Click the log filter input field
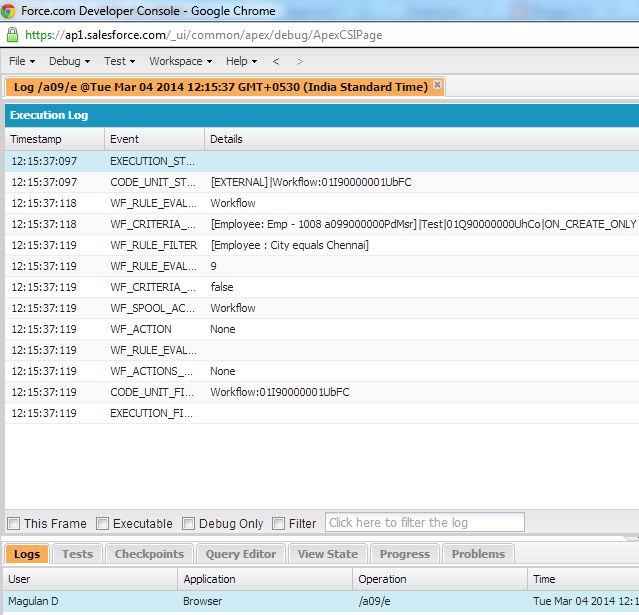639x615 pixels. [425, 522]
